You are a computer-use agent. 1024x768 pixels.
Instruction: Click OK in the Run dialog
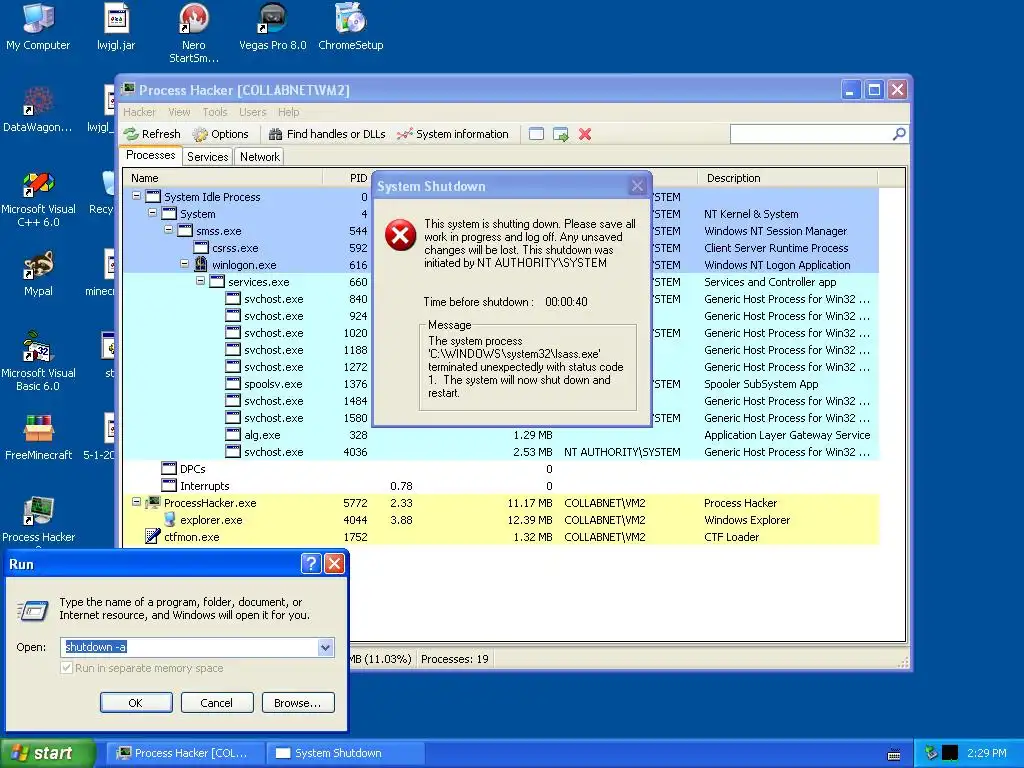[x=136, y=703]
